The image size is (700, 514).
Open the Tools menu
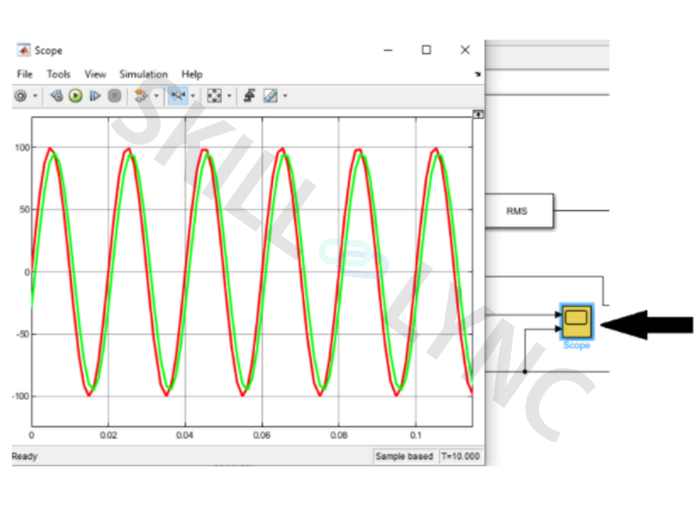pos(58,74)
